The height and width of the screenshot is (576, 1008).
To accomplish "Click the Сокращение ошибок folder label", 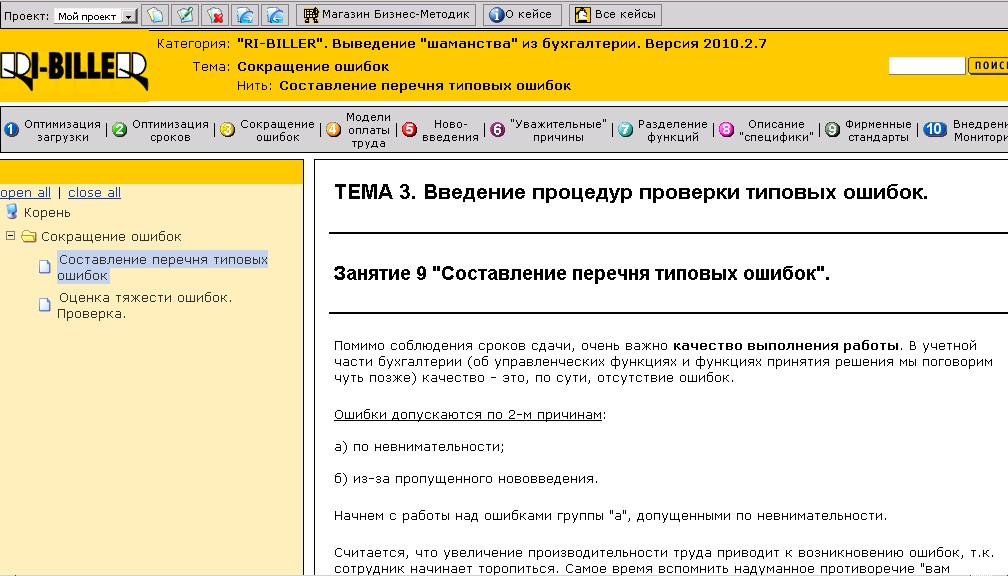I will click(x=111, y=237).
